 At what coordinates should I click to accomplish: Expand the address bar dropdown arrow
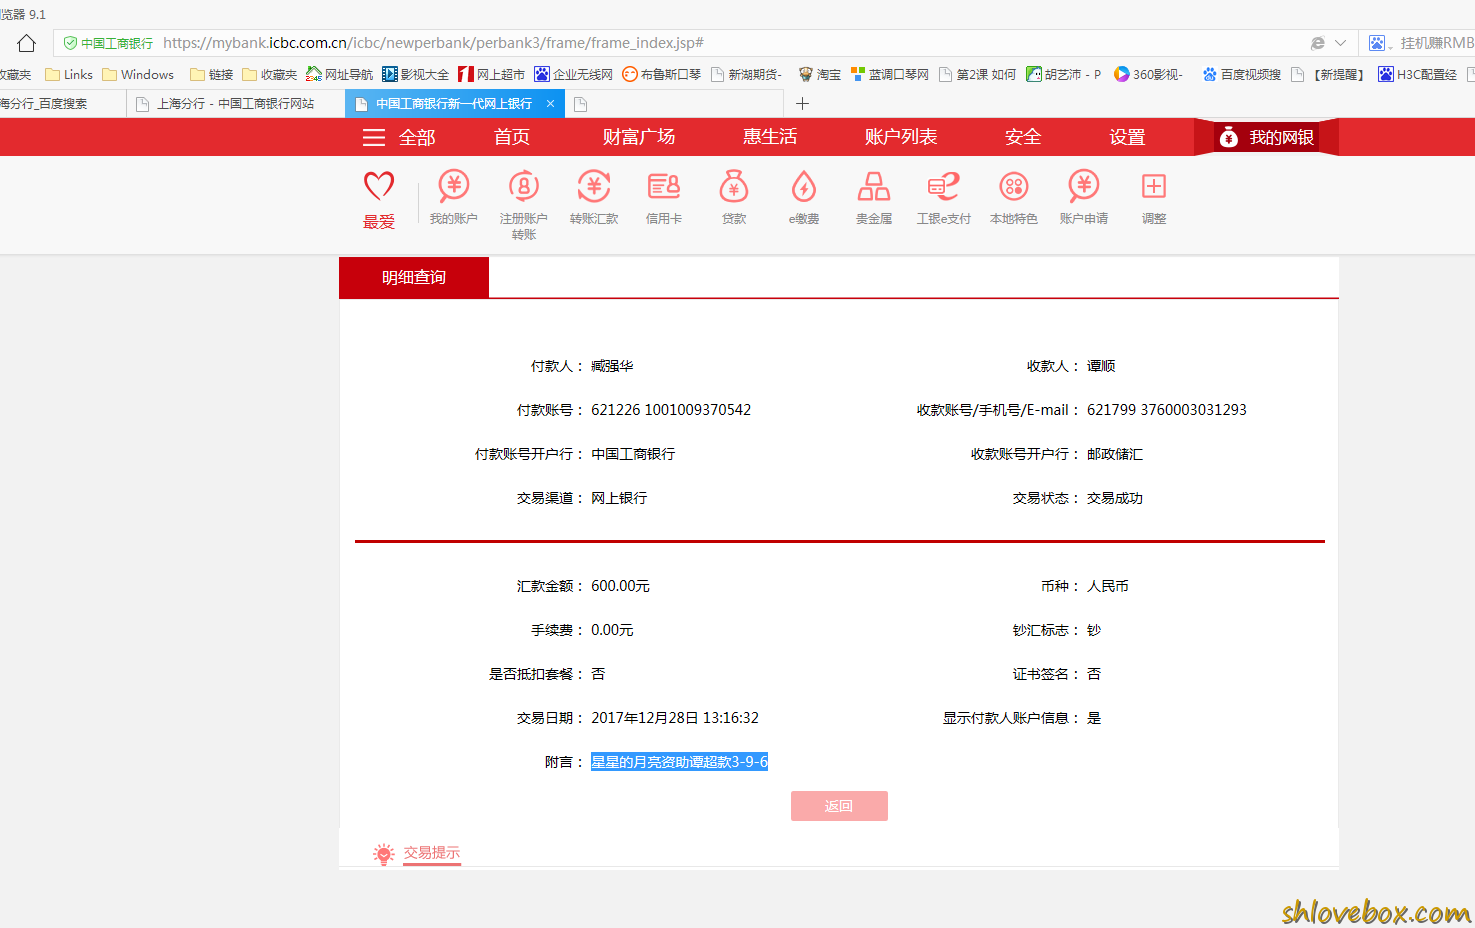tap(1340, 43)
